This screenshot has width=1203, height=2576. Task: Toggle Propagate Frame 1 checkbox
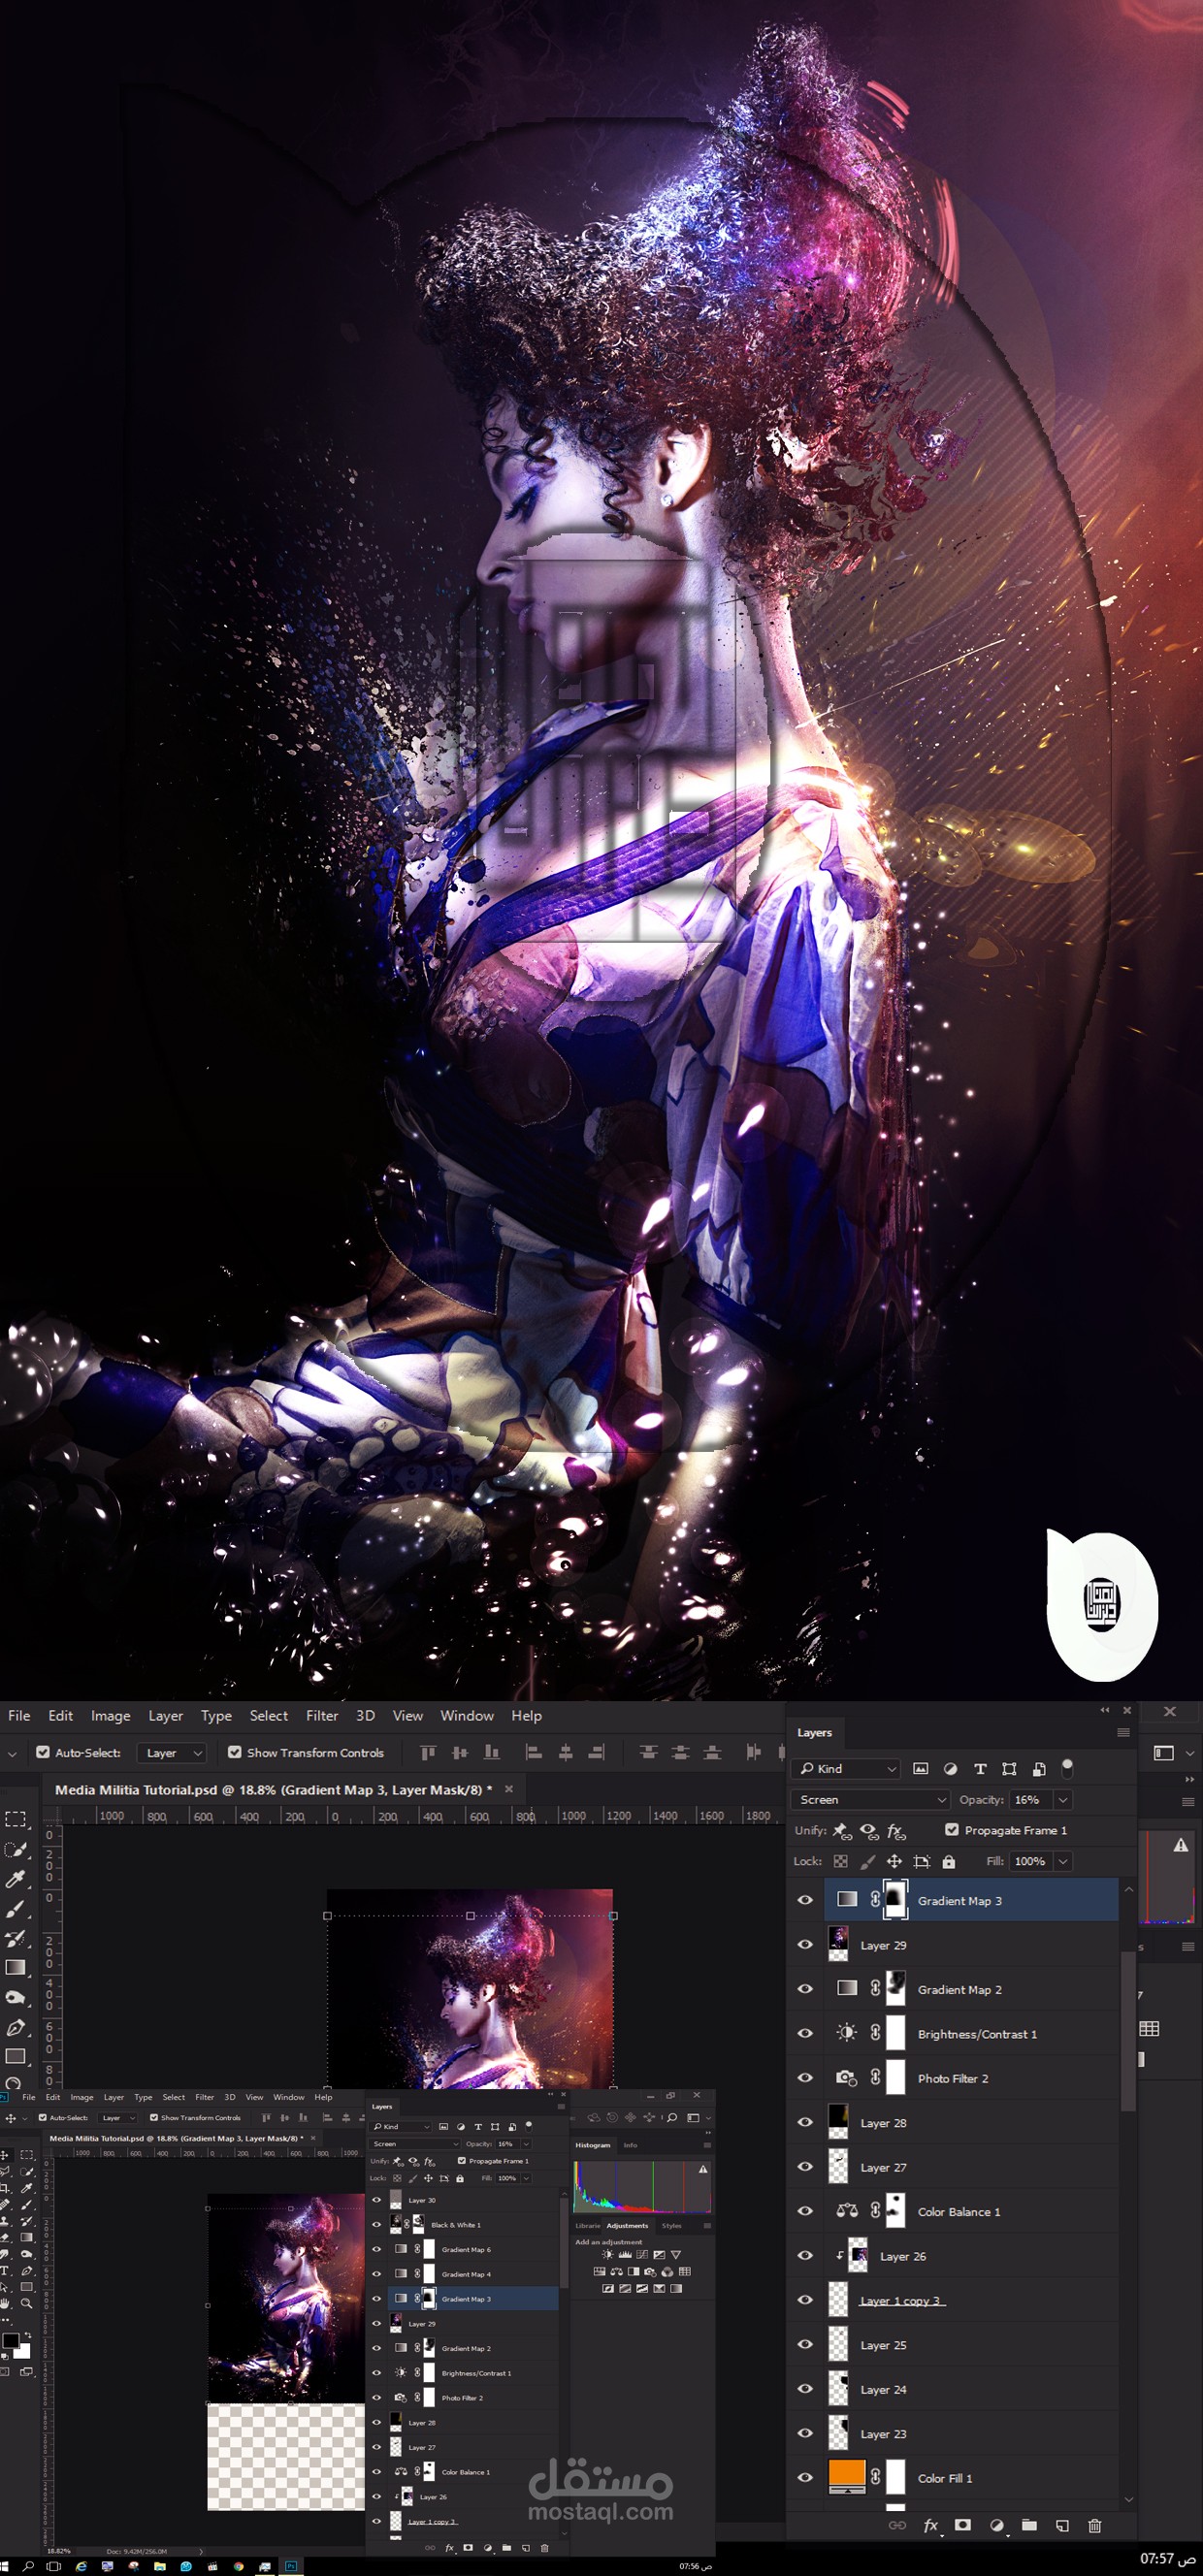952,1831
